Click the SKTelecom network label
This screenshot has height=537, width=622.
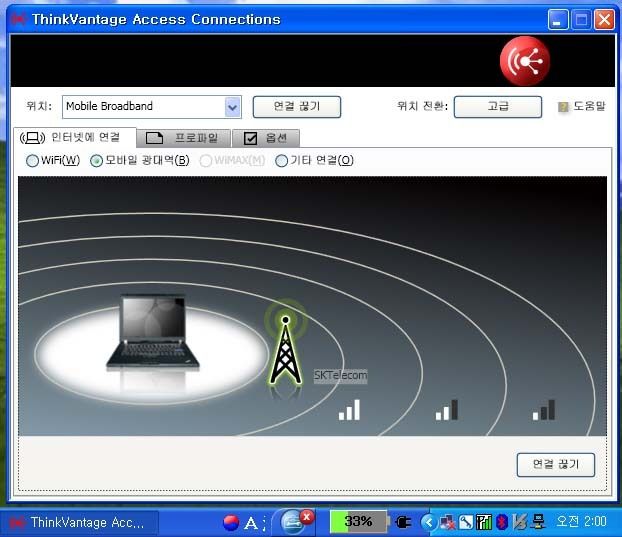pyautogui.click(x=340, y=375)
